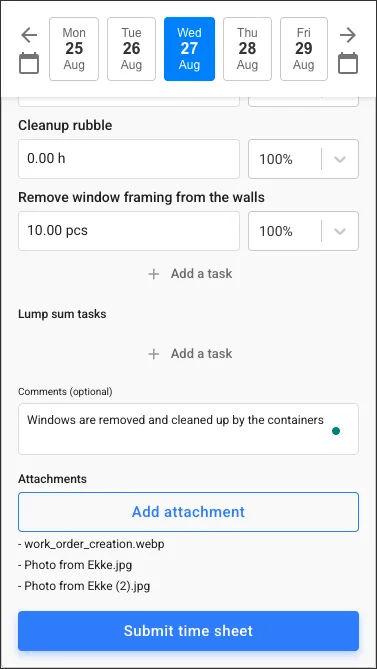Submit the time sheet
The width and height of the screenshot is (377, 669).
click(x=188, y=631)
